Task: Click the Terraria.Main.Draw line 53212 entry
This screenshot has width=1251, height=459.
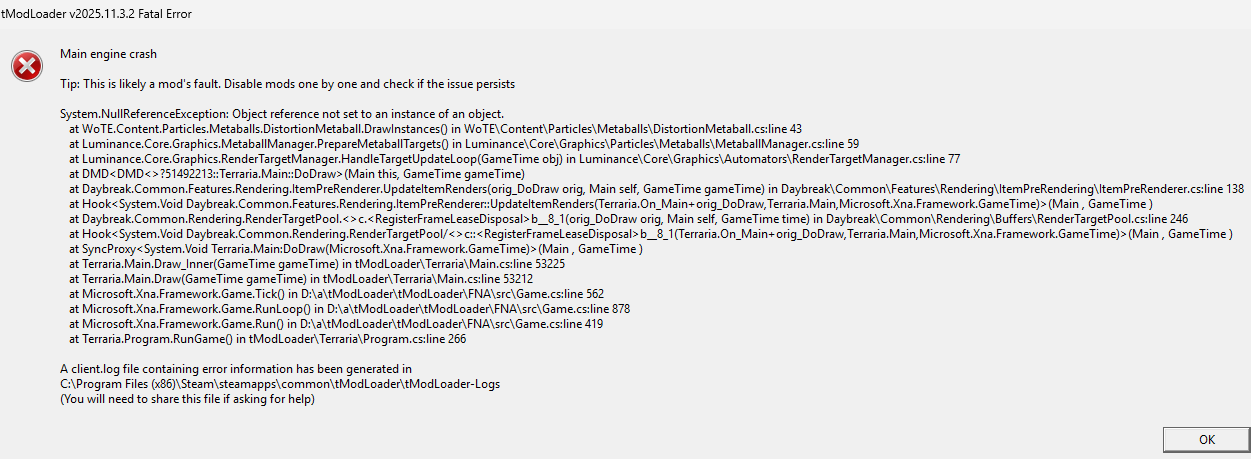Action: click(x=305, y=279)
